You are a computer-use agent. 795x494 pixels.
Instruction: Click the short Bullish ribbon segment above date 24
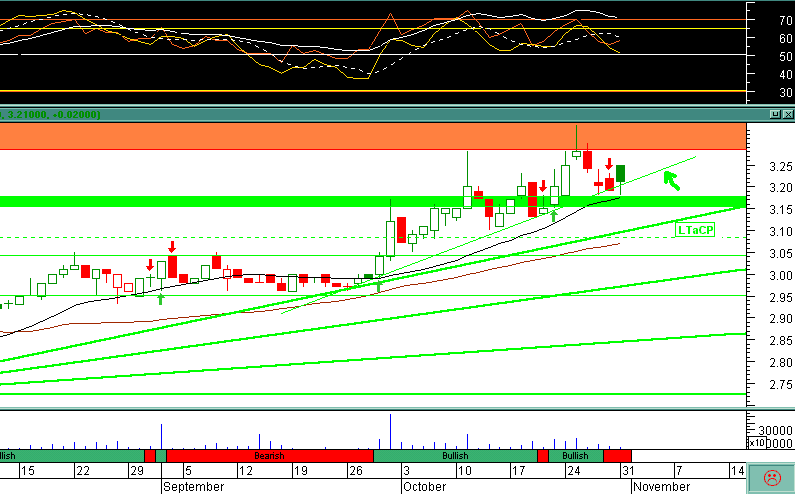[575, 455]
